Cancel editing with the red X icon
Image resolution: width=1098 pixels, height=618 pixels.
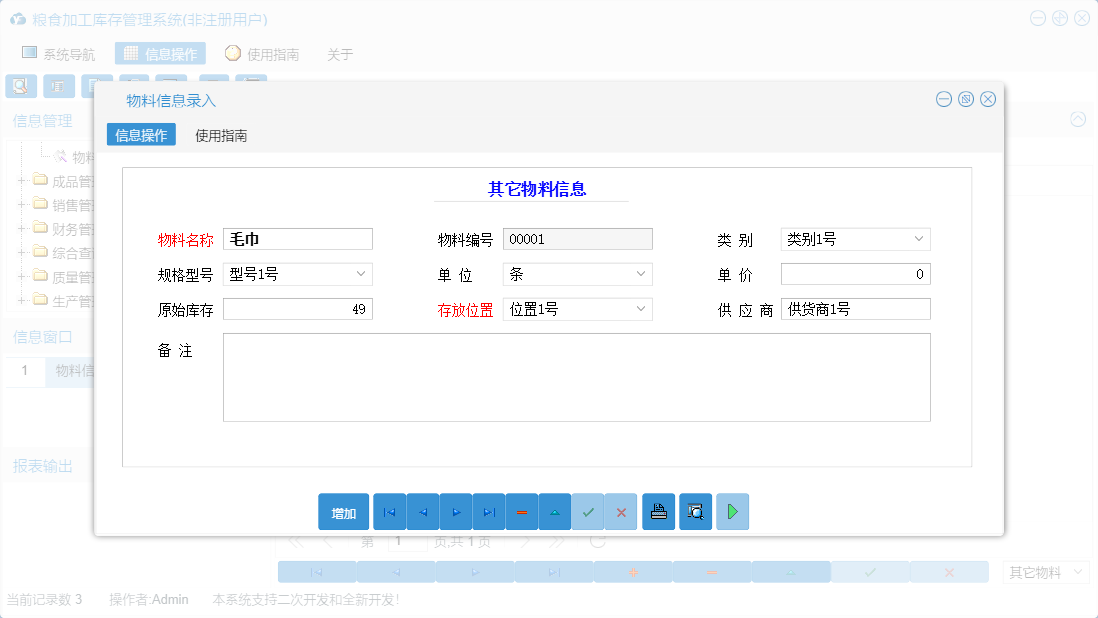point(620,511)
